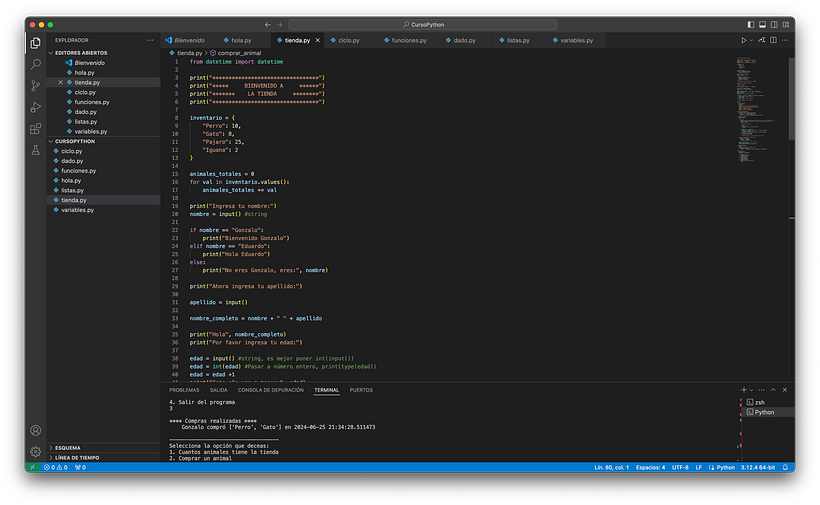Open the Run and Debug view
This screenshot has width=820, height=505.
pyautogui.click(x=36, y=107)
